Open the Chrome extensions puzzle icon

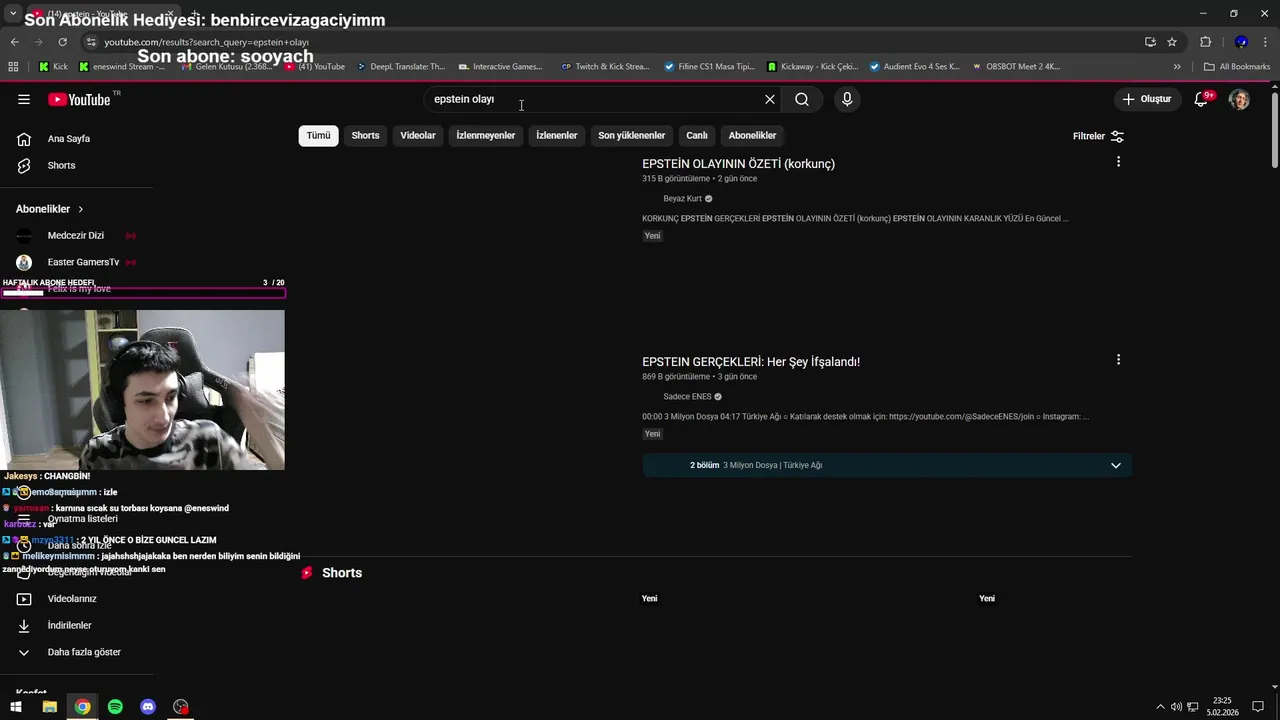click(1205, 42)
